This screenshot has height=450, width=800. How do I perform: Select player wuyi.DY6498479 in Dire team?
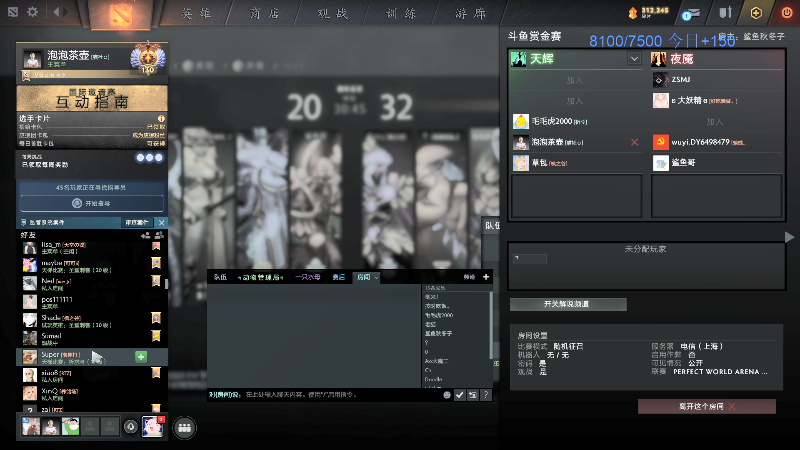tap(716, 142)
